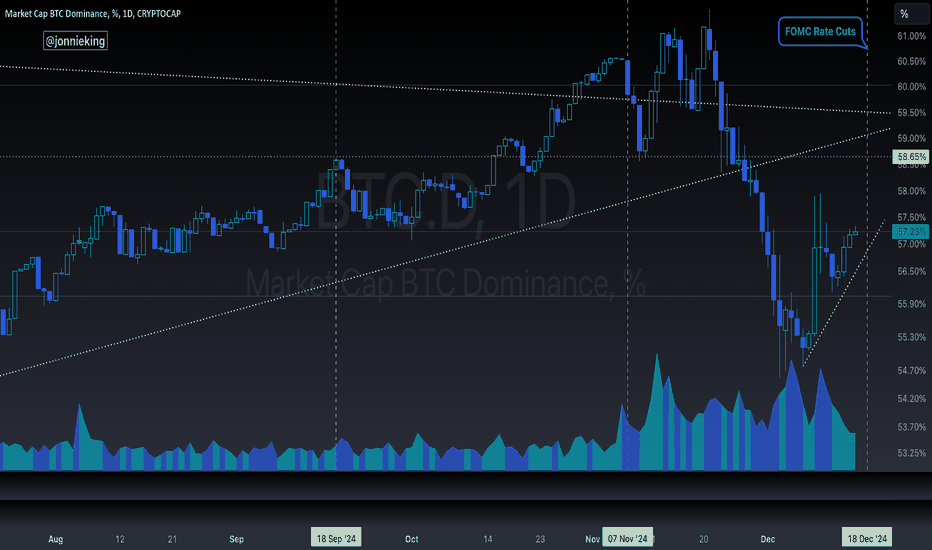
Task: Click the 59.00% price axis label
Action: (x=911, y=138)
